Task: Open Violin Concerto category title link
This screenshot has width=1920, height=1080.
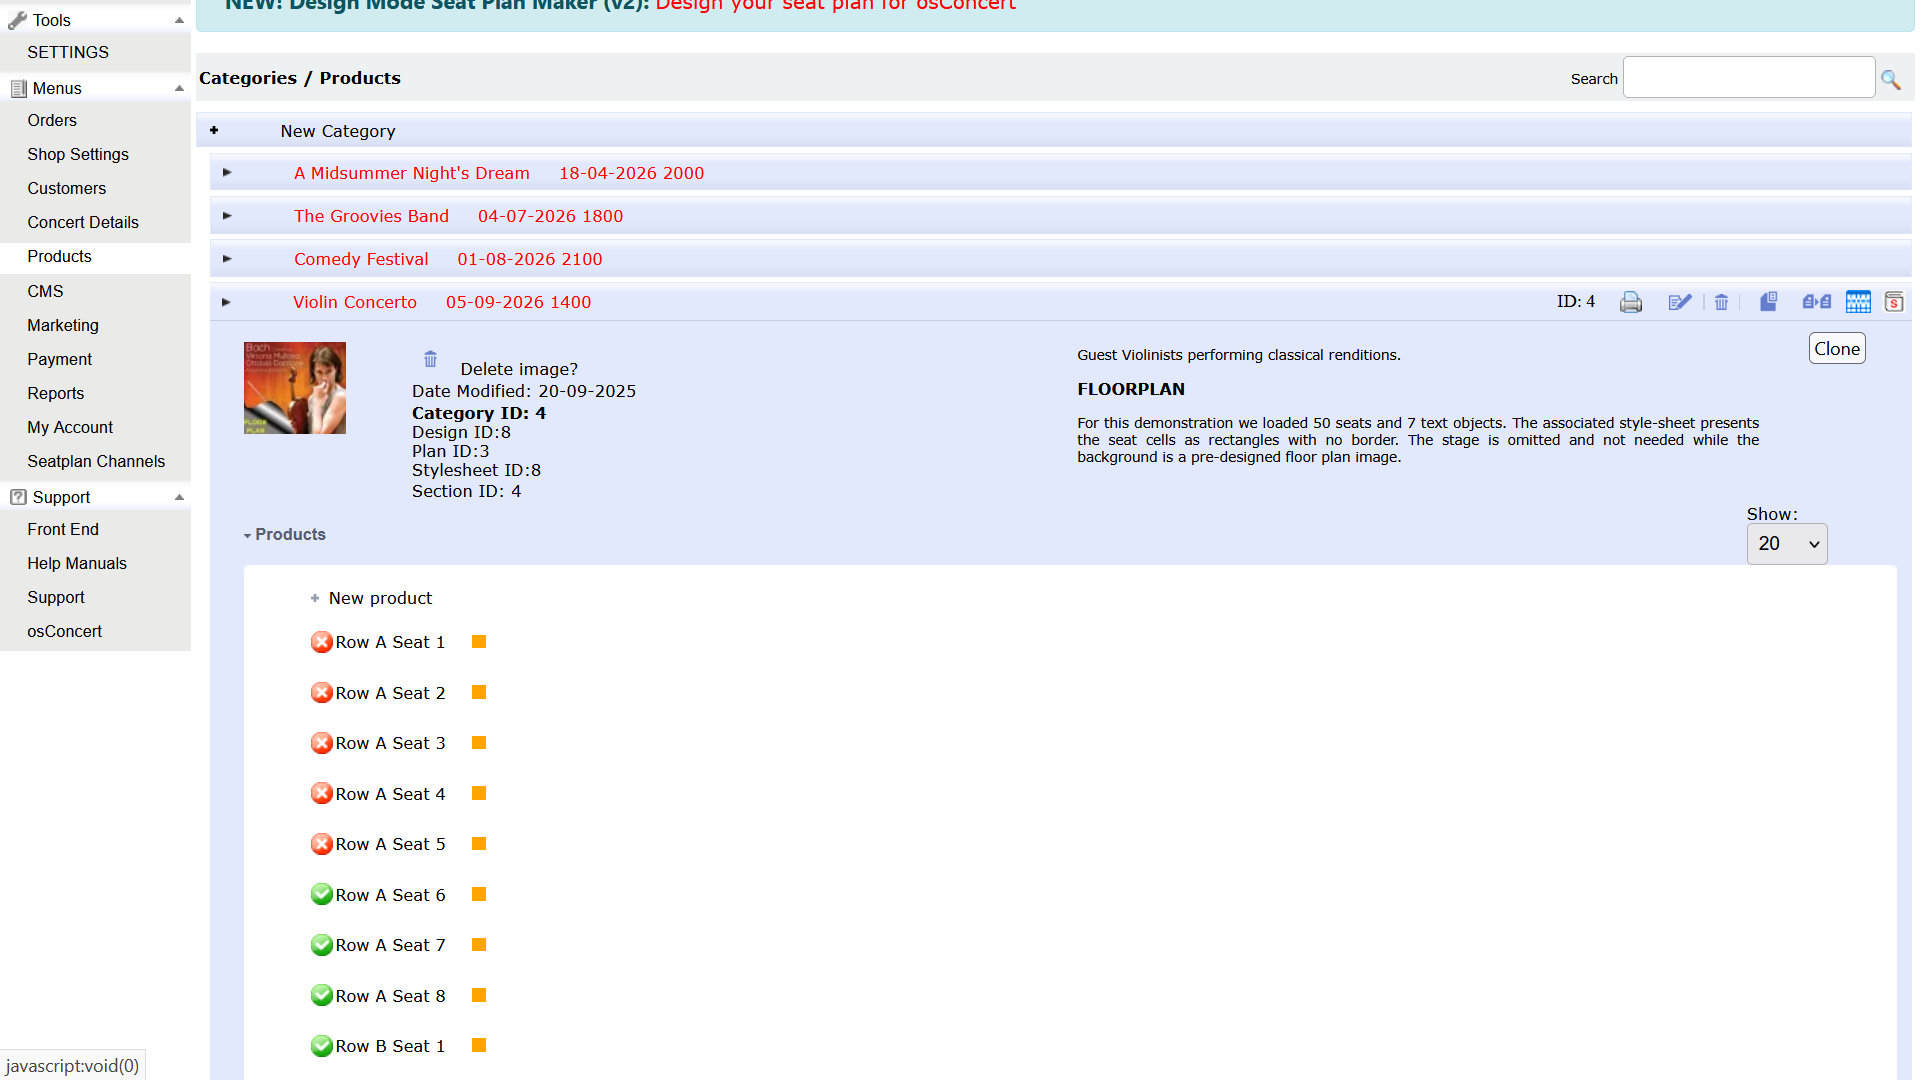Action: pos(355,302)
